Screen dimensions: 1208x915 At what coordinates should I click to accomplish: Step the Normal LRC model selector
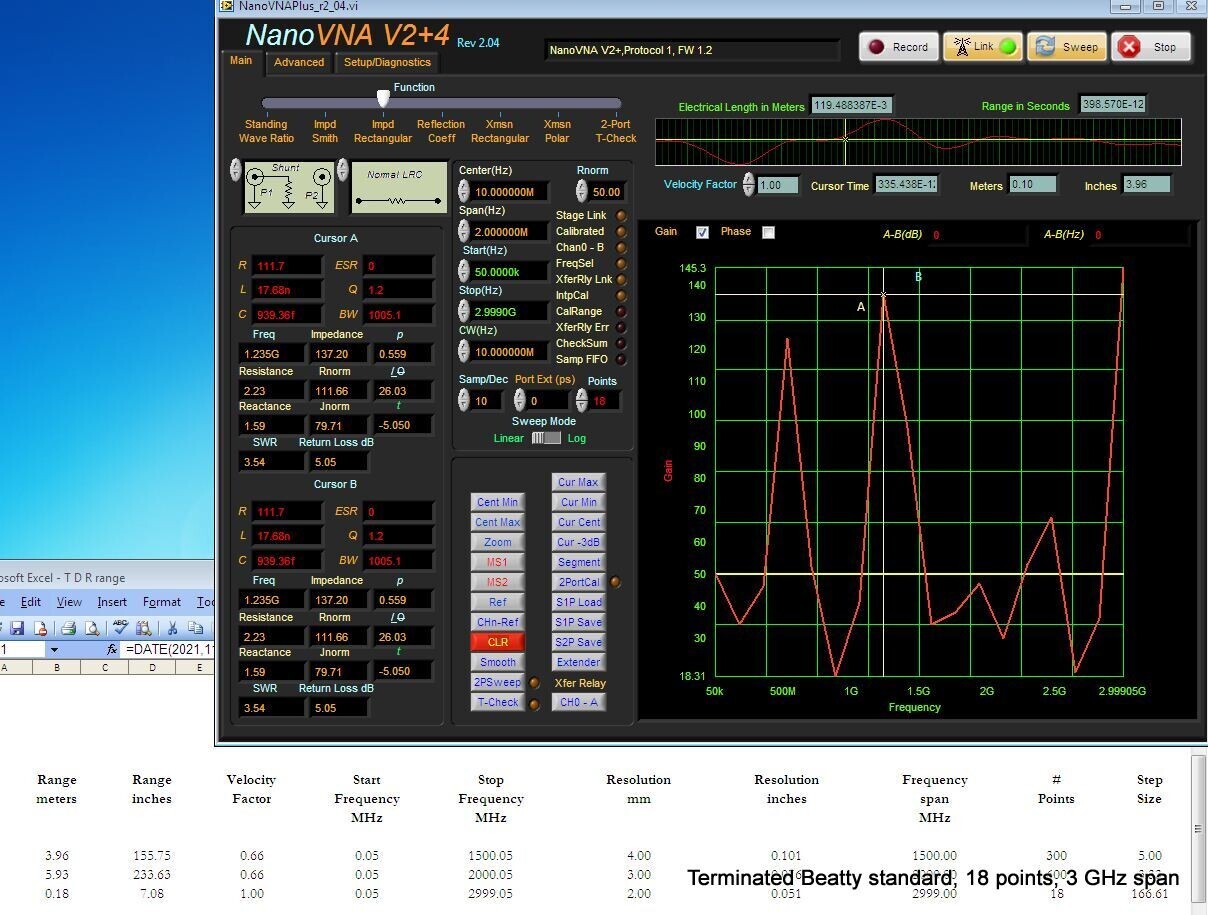pyautogui.click(x=343, y=170)
